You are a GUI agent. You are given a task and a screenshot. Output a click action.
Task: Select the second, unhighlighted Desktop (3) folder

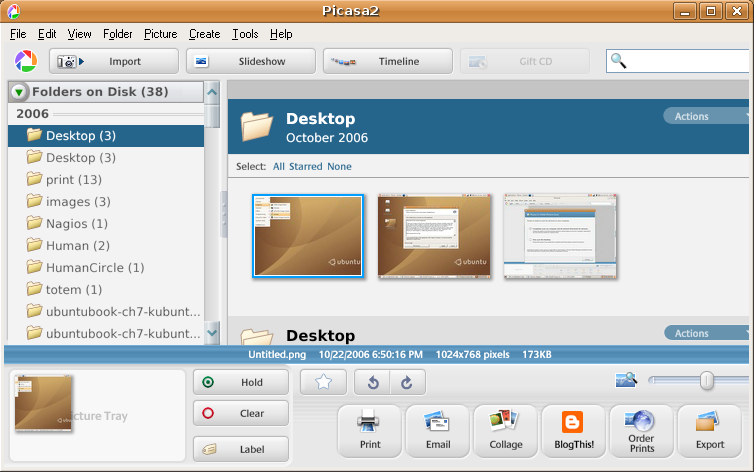pos(106,158)
